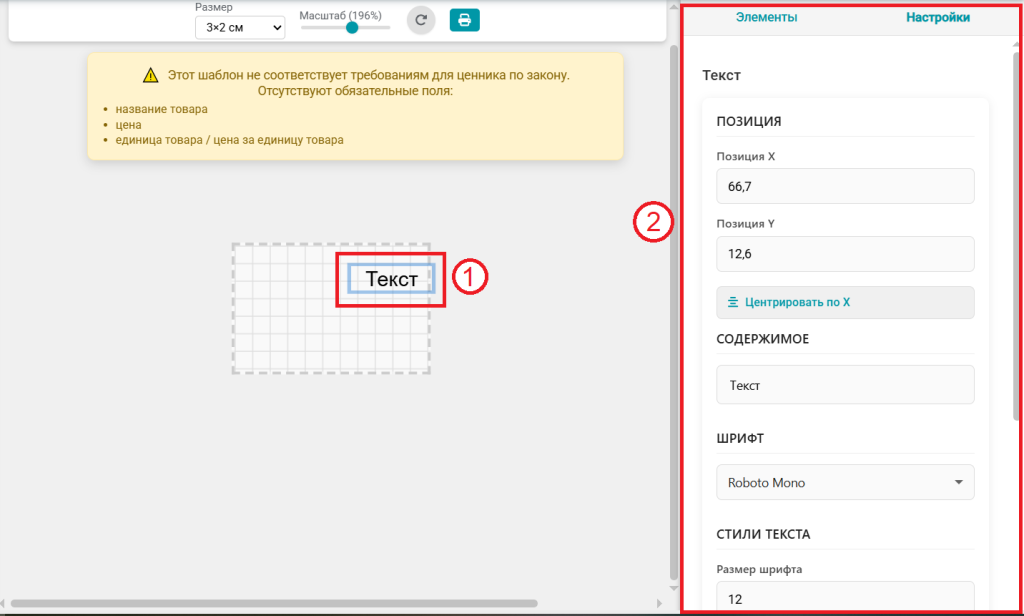Click the refresh icon next to the zoom slider
Screen dimensions: 1024x616
pyautogui.click(x=421, y=20)
